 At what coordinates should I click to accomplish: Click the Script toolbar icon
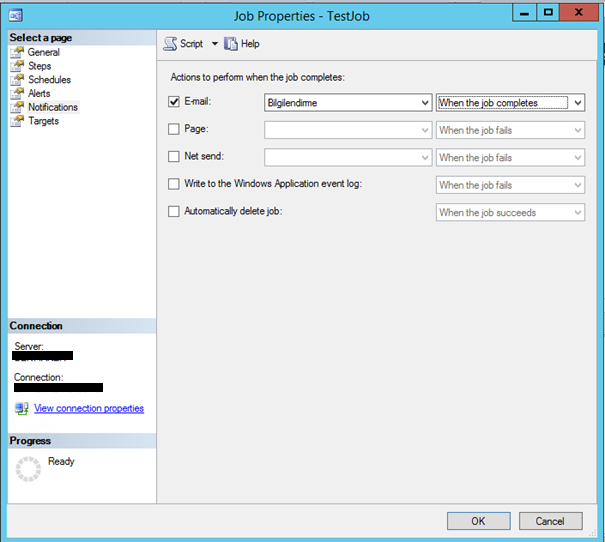pos(171,44)
